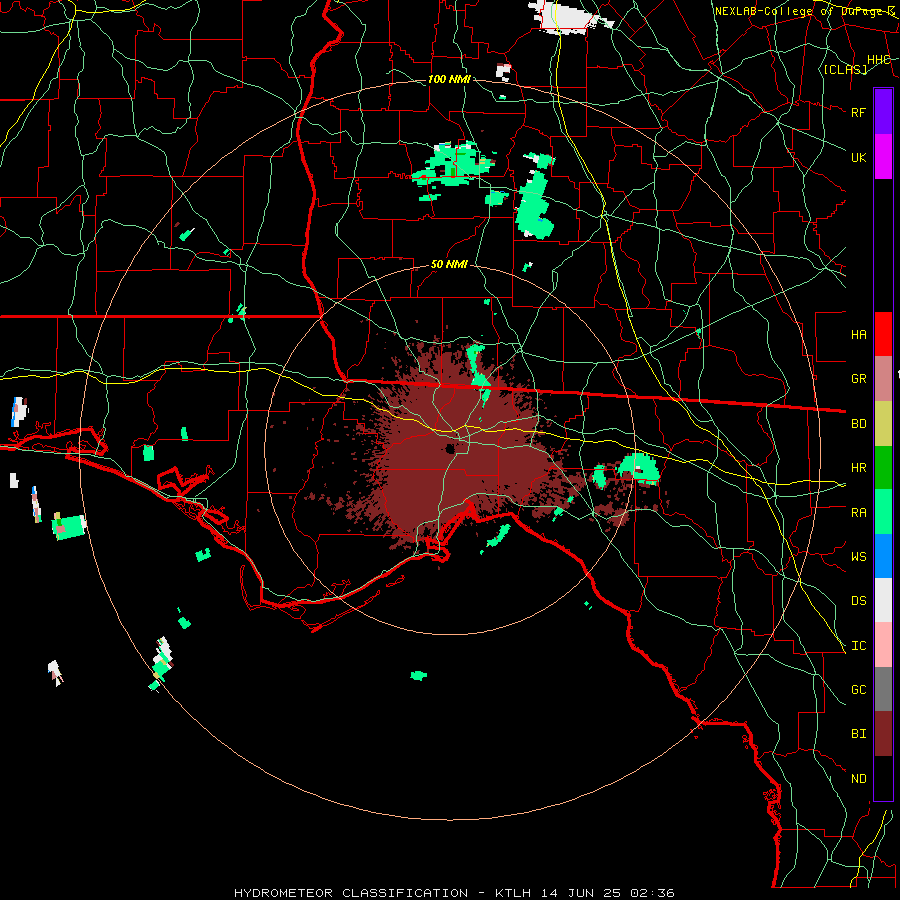The image size is (900, 900).
Task: Select the blue WS legend color swatch
Action: [883, 556]
